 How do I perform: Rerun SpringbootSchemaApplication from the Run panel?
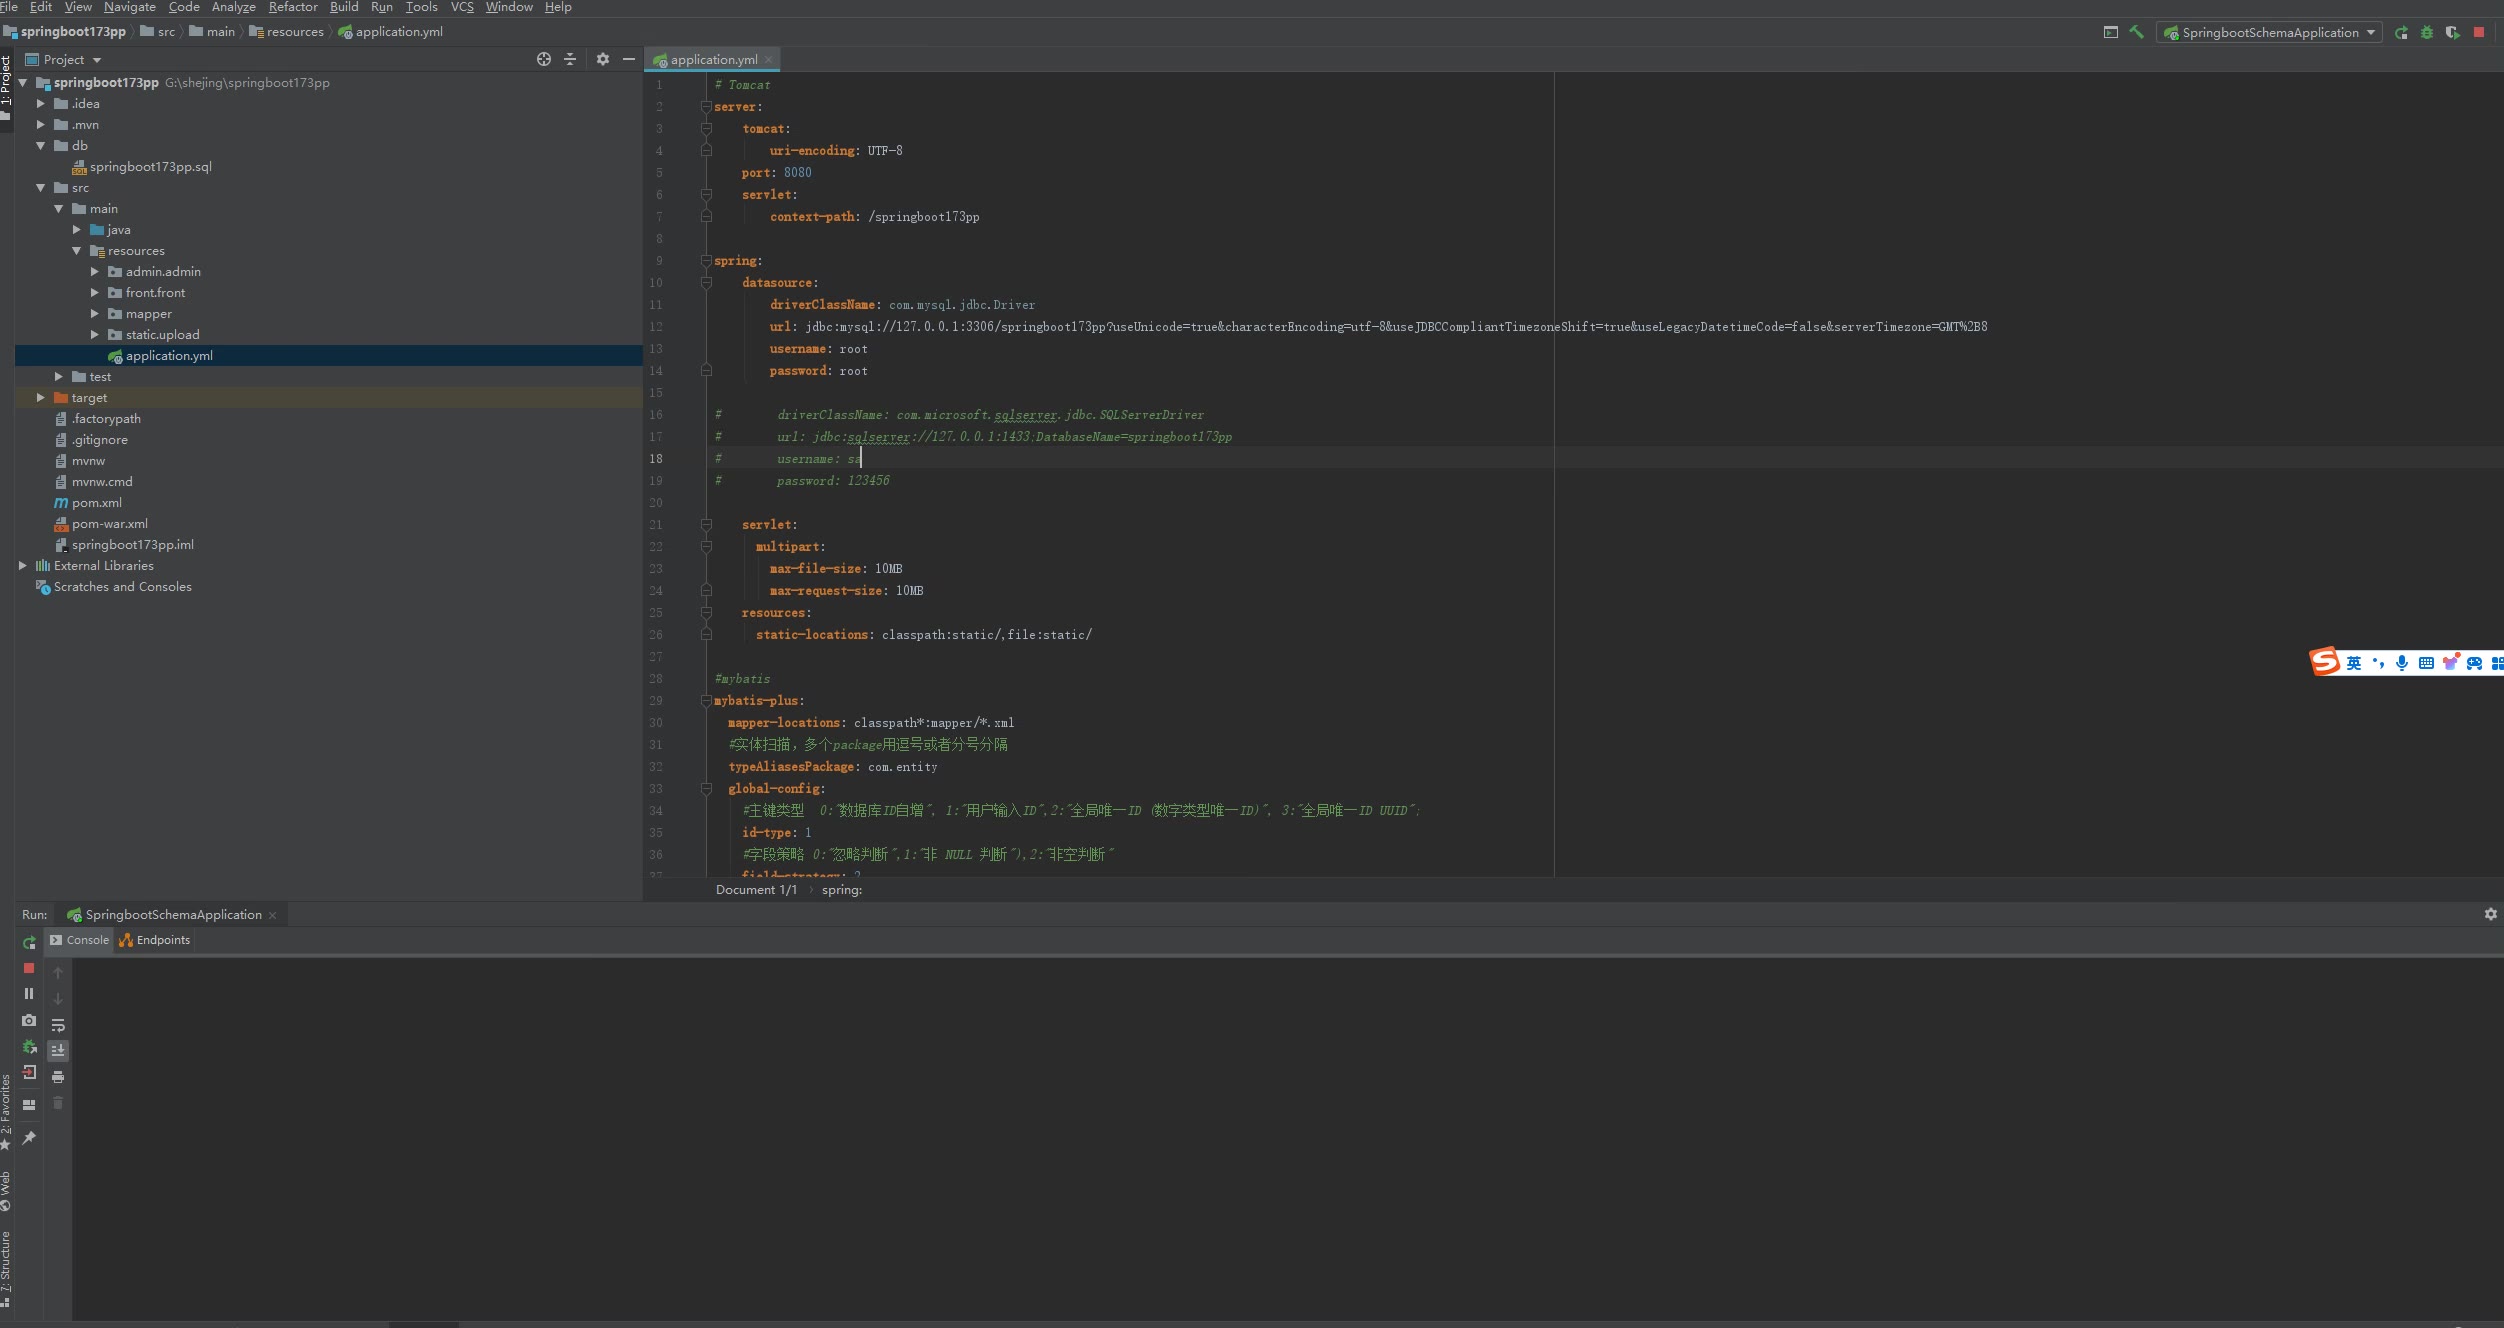[29, 942]
